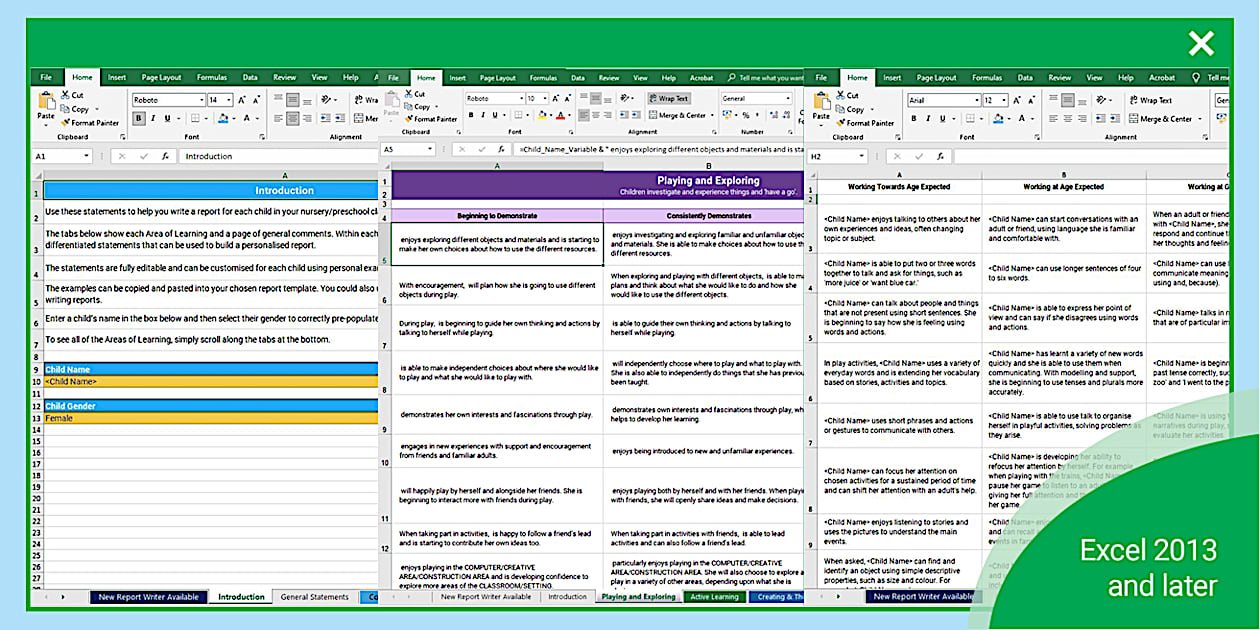Open the Insert Function (fx) icon

(x=165, y=156)
